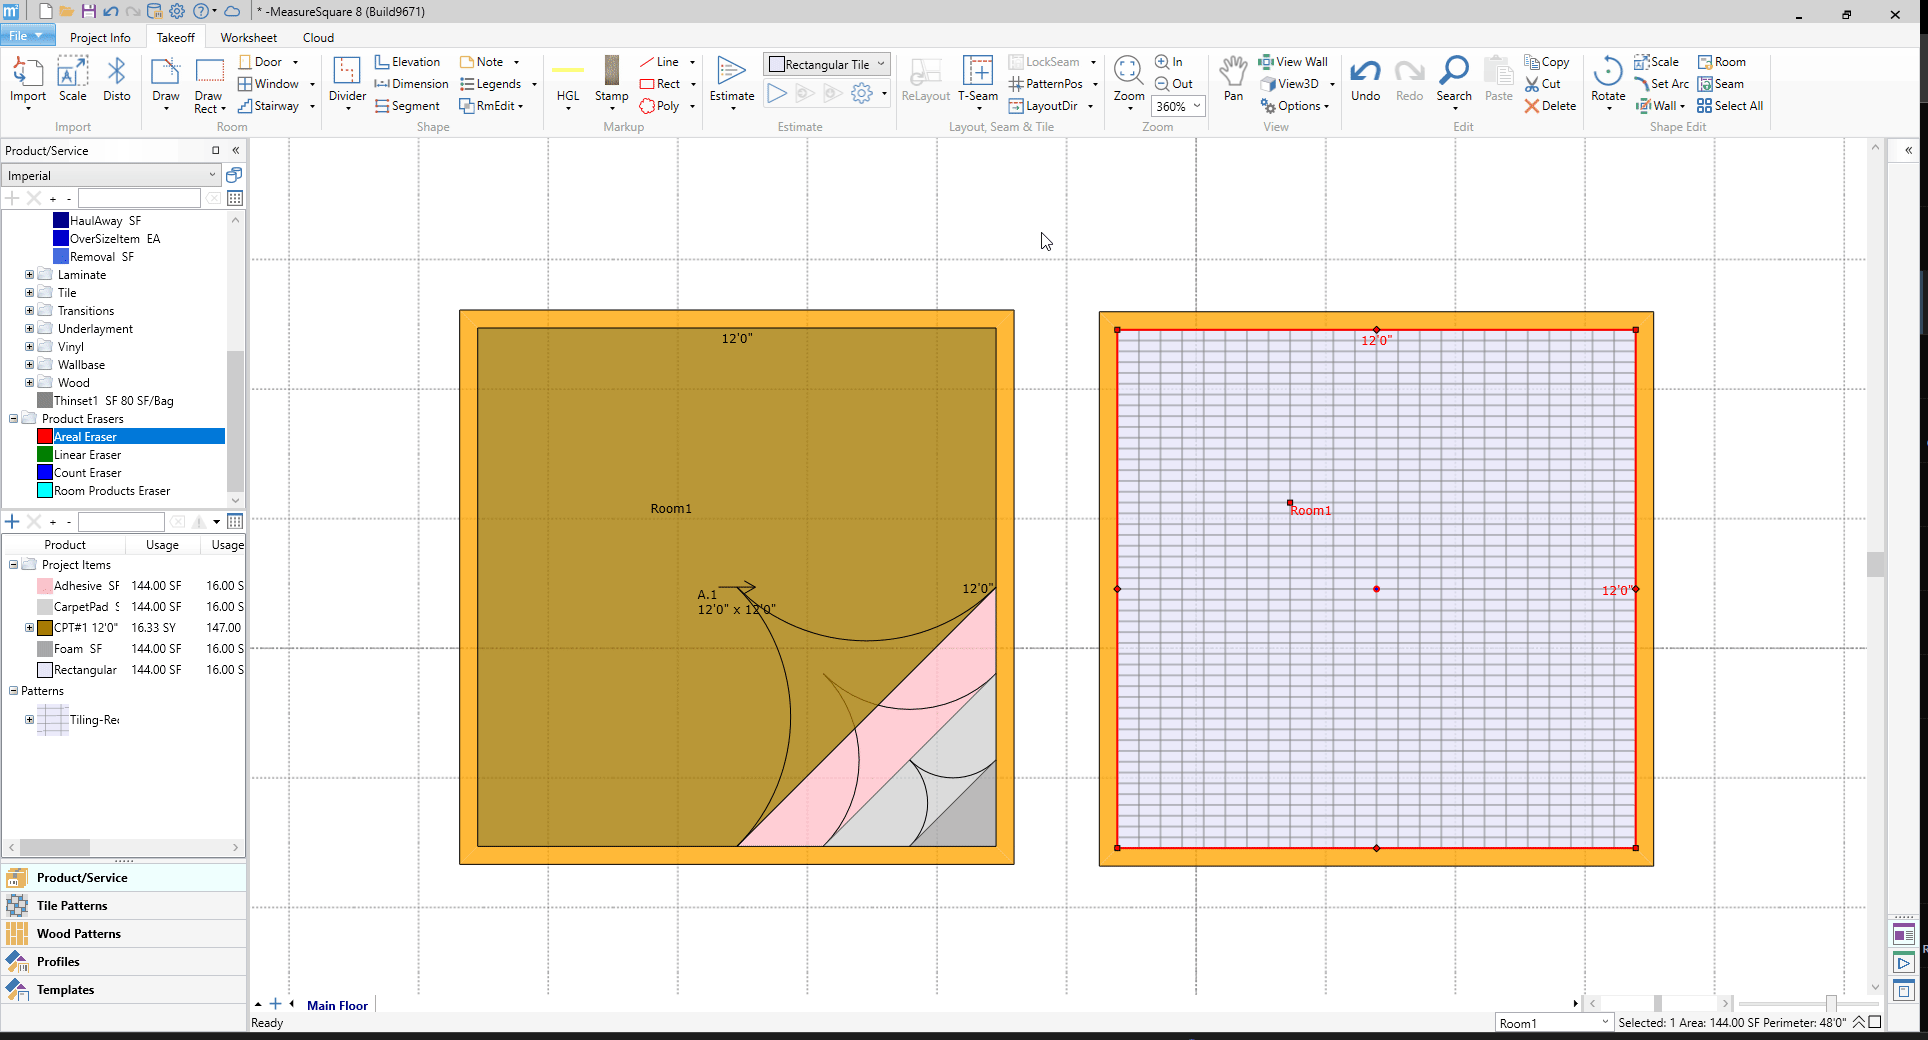Expand the Laminate product folder

pyautogui.click(x=29, y=275)
